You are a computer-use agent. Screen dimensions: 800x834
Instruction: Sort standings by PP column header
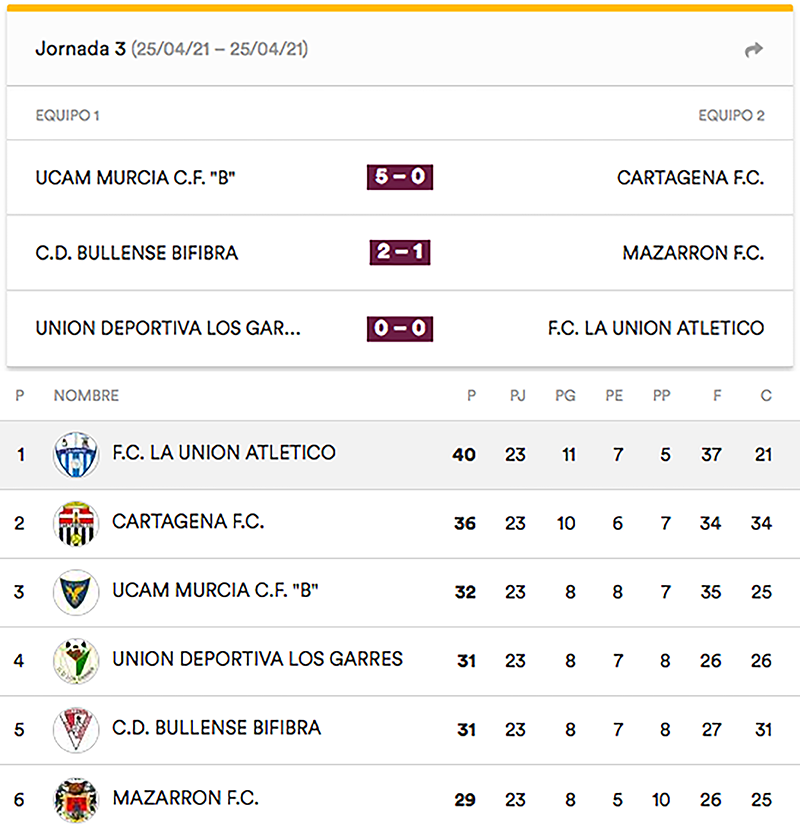[662, 396]
